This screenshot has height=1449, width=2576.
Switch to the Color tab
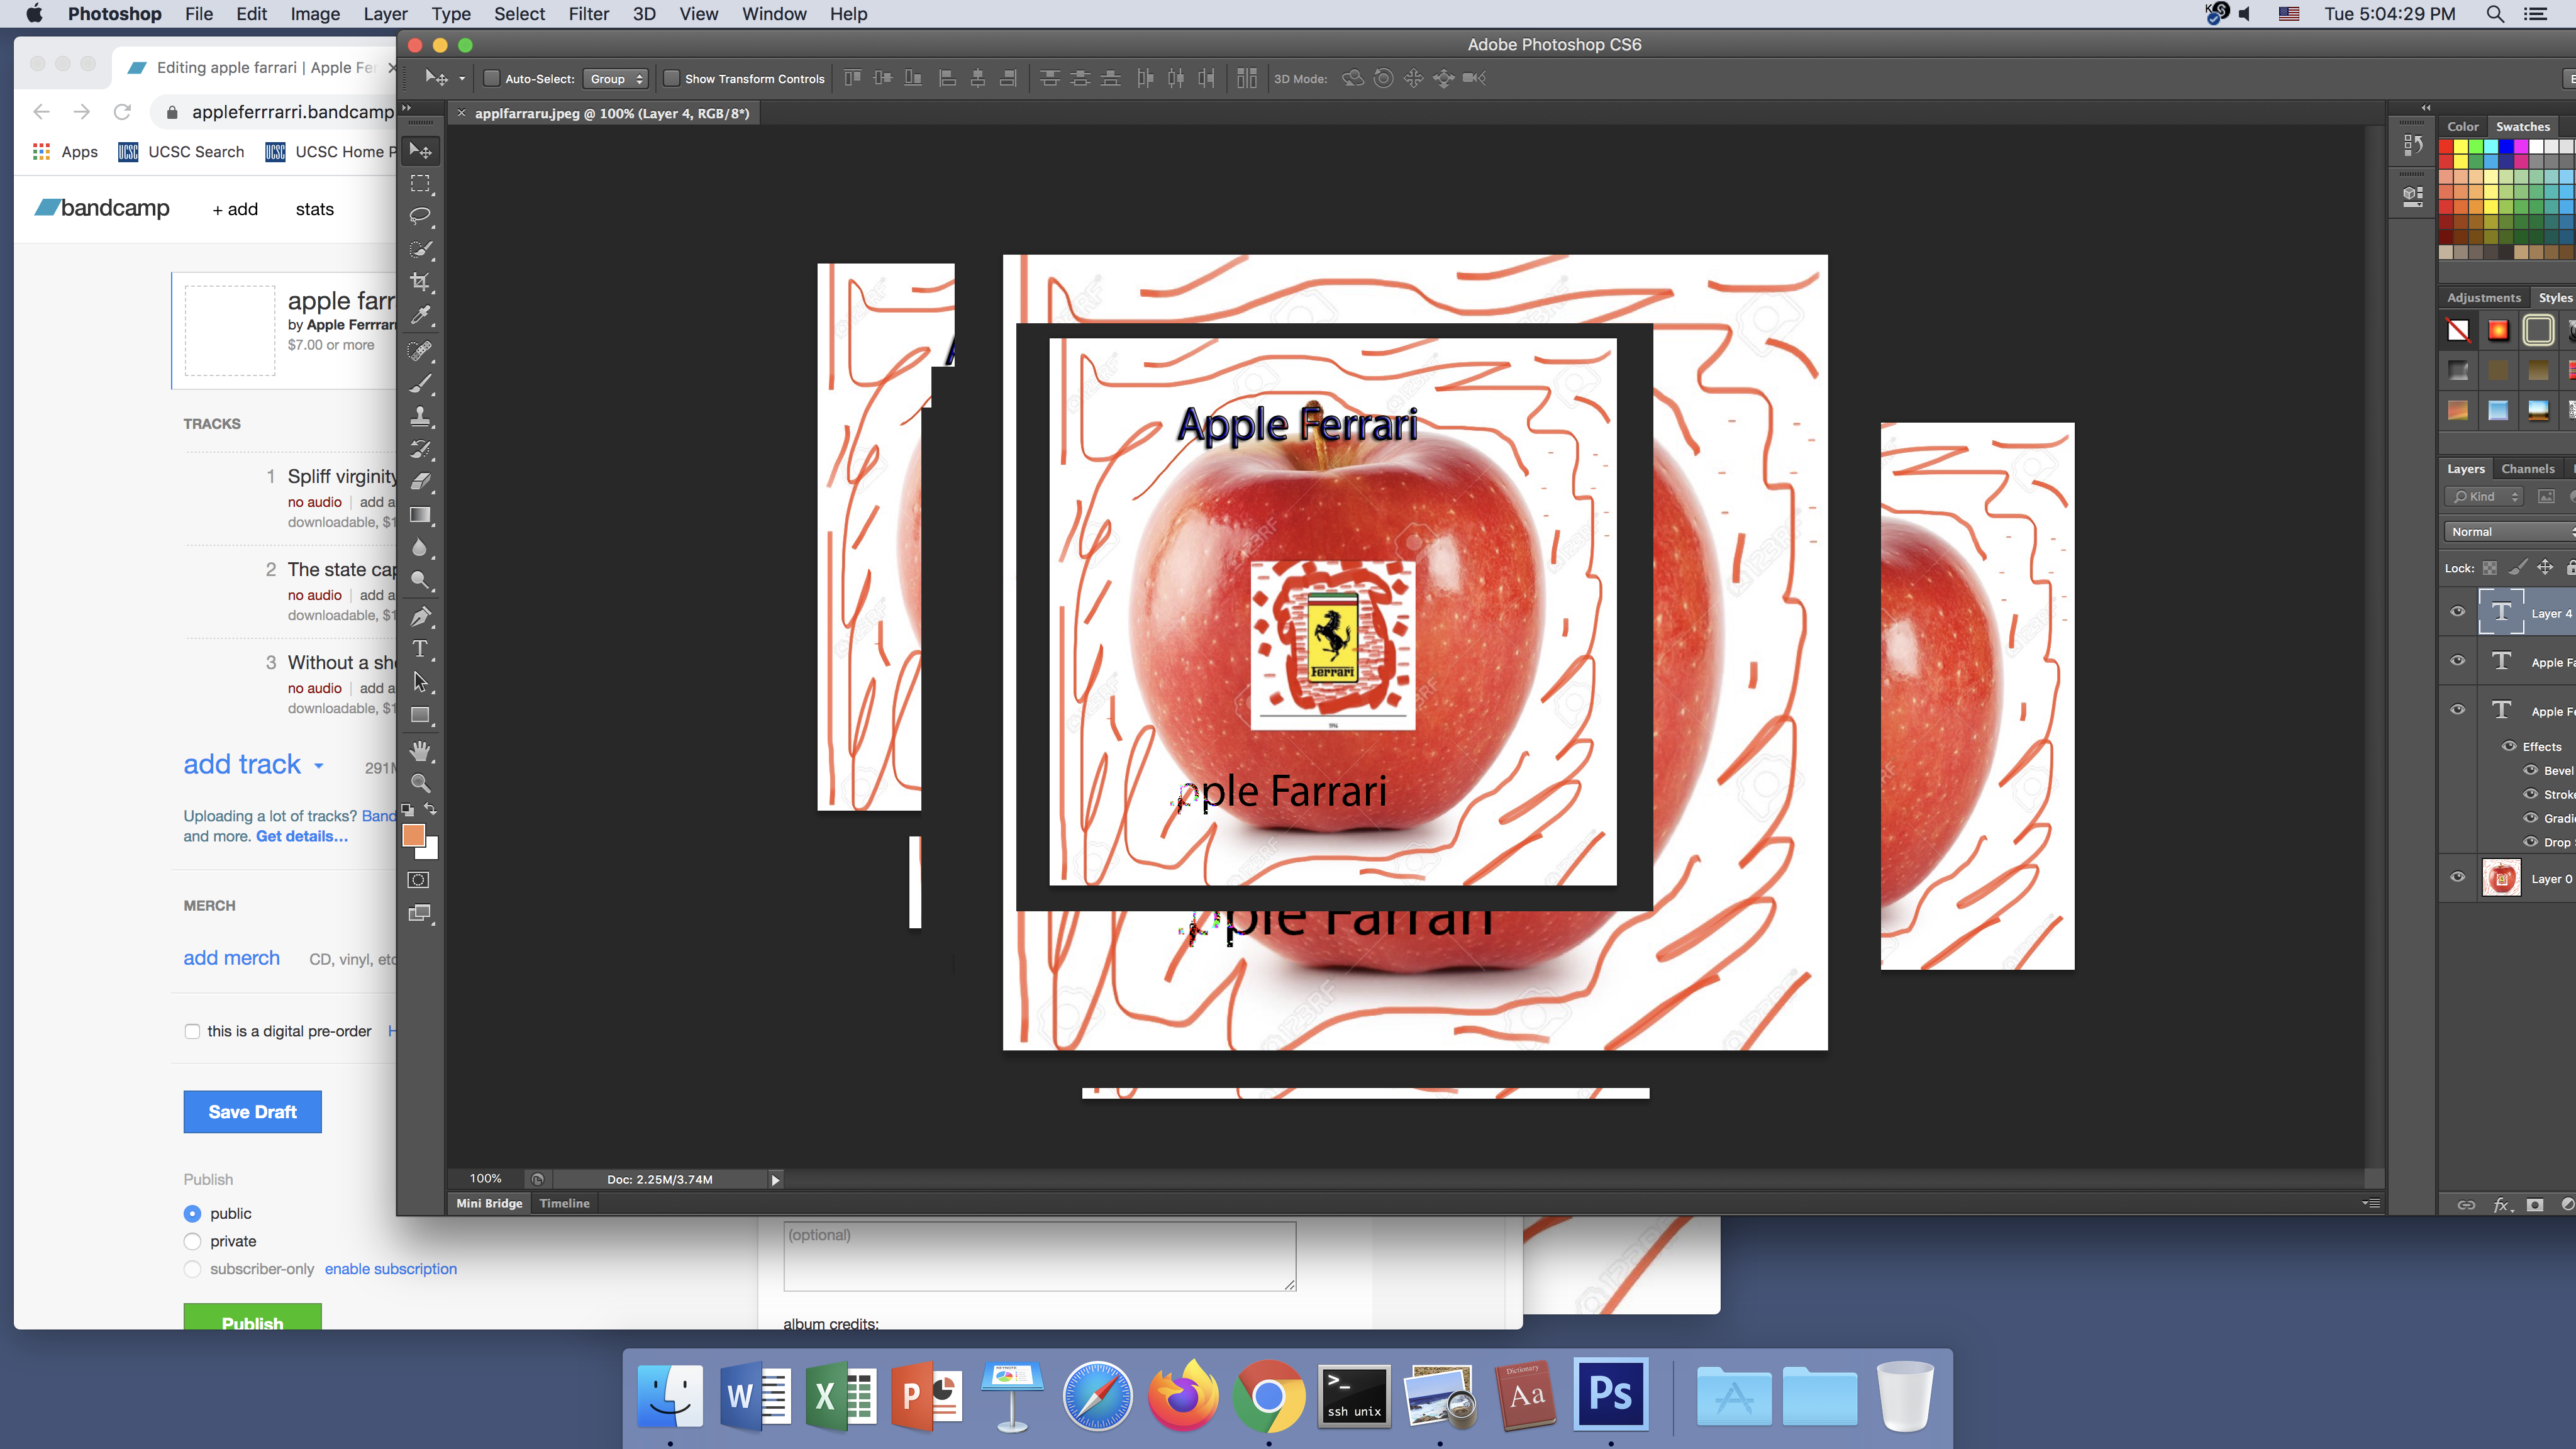pyautogui.click(x=2462, y=126)
